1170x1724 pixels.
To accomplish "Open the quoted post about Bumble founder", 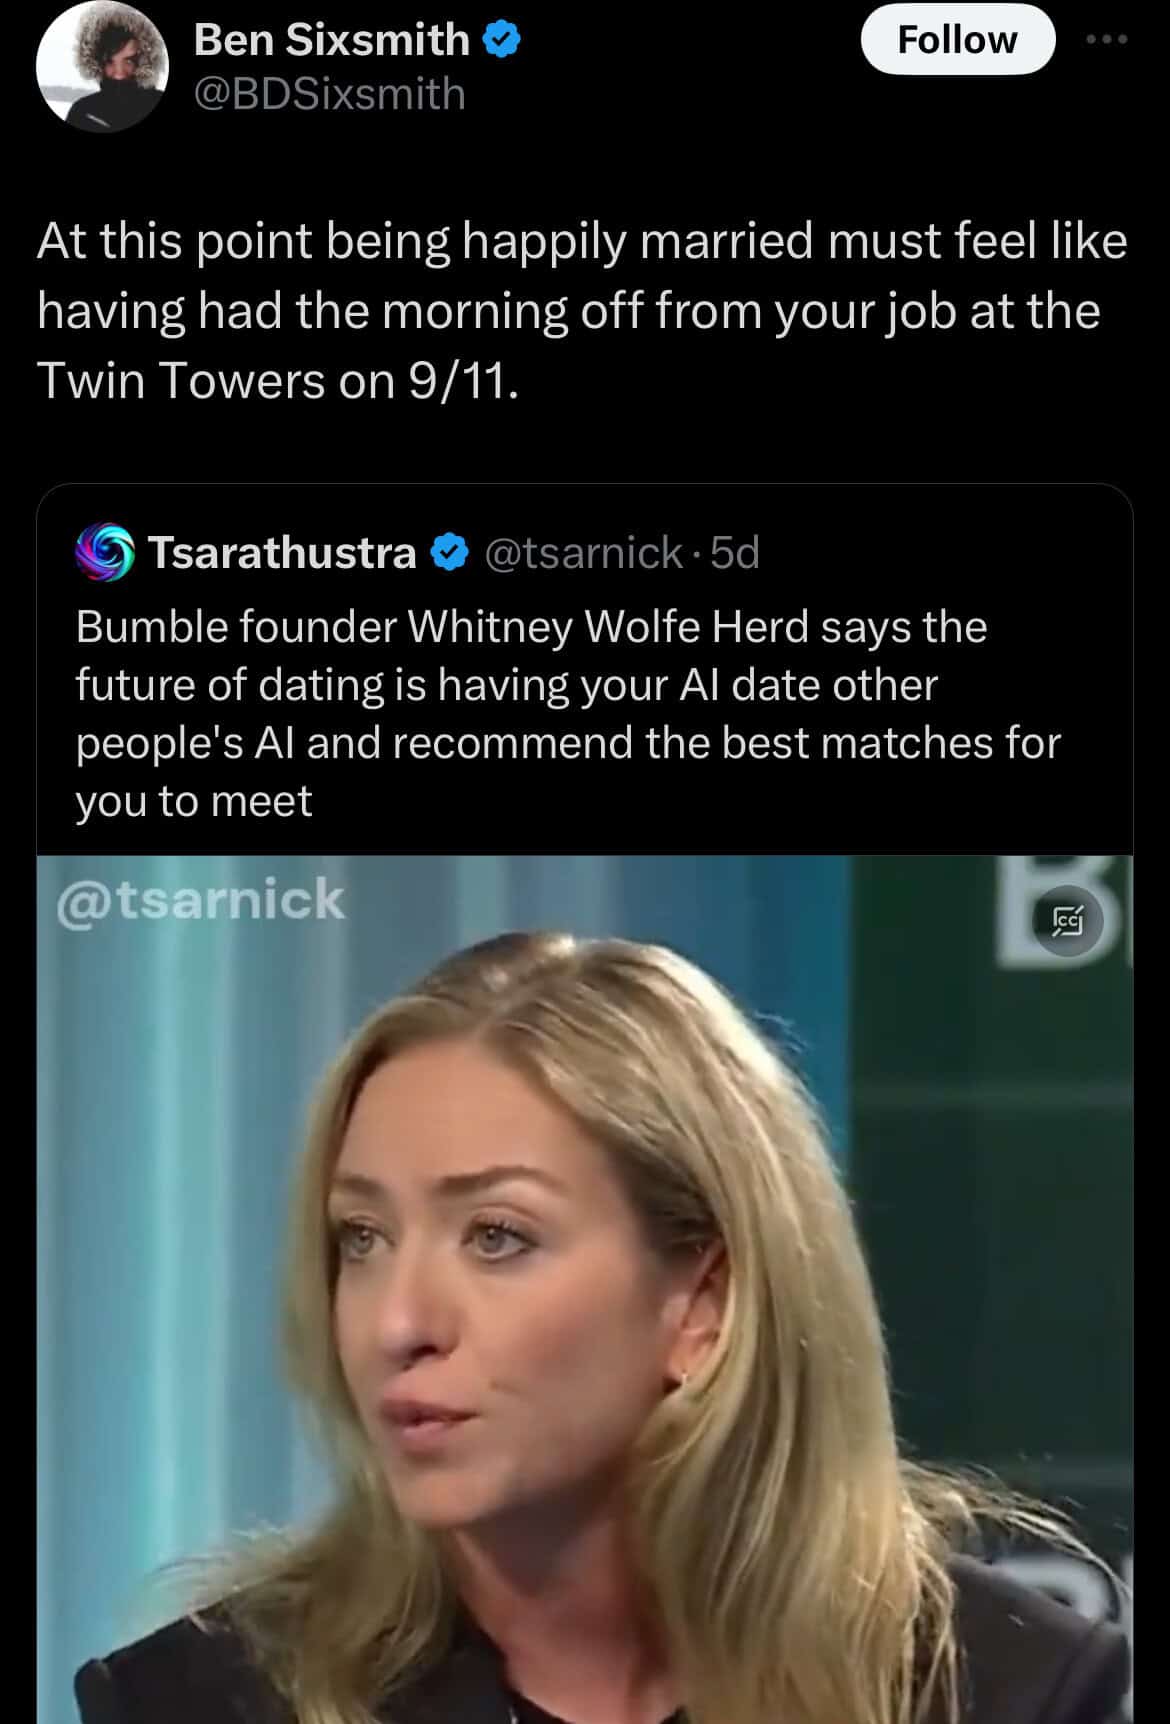I will click(x=568, y=685).
